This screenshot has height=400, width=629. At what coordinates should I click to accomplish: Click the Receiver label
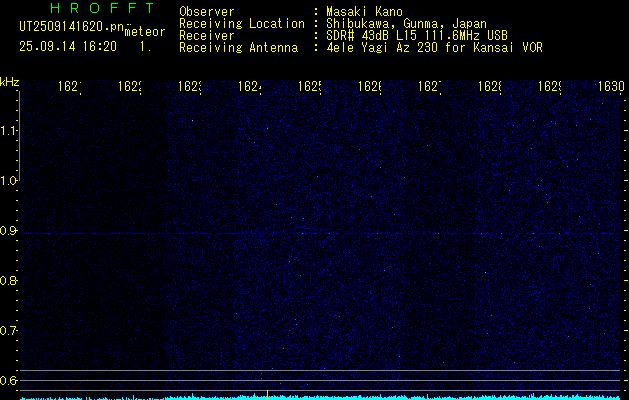coord(207,36)
